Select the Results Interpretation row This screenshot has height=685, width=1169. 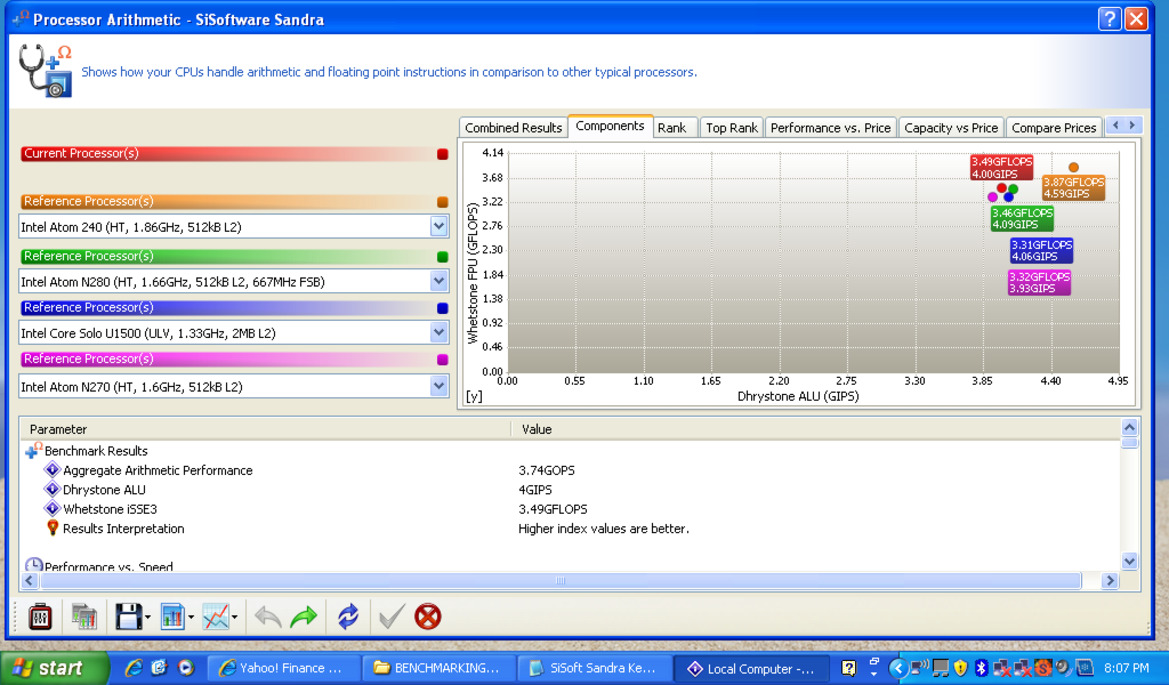click(123, 528)
